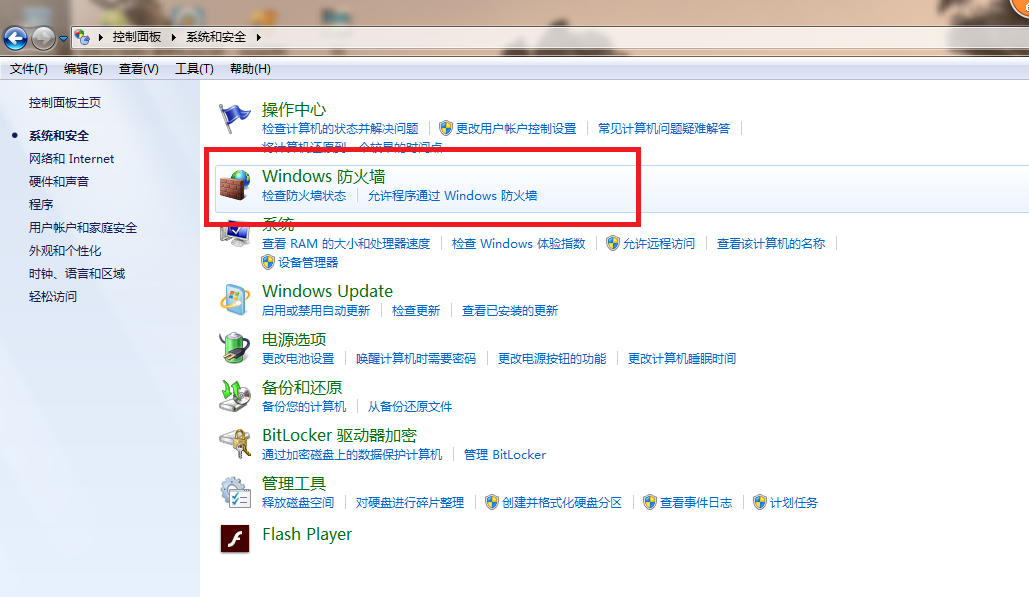Open the 文件(F) menu
The height and width of the screenshot is (597, 1029).
(28, 69)
